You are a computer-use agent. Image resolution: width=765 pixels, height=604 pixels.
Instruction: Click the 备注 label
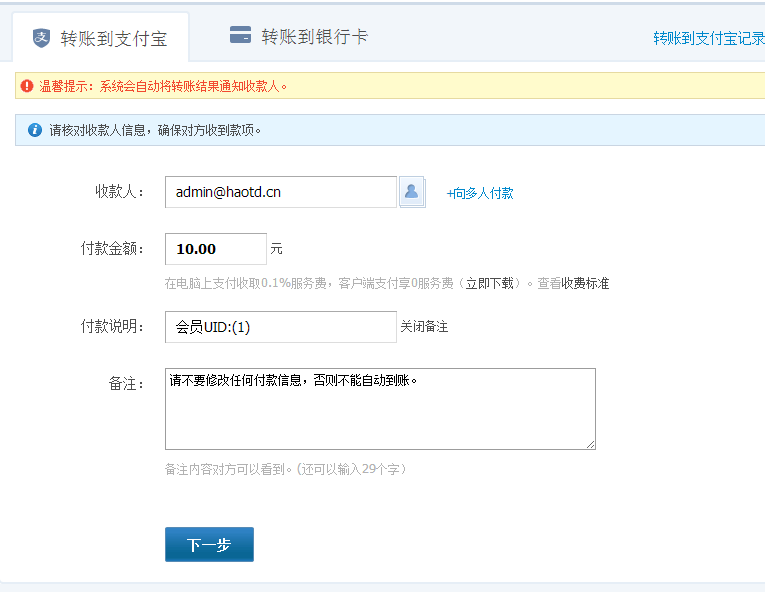pyautogui.click(x=126, y=383)
